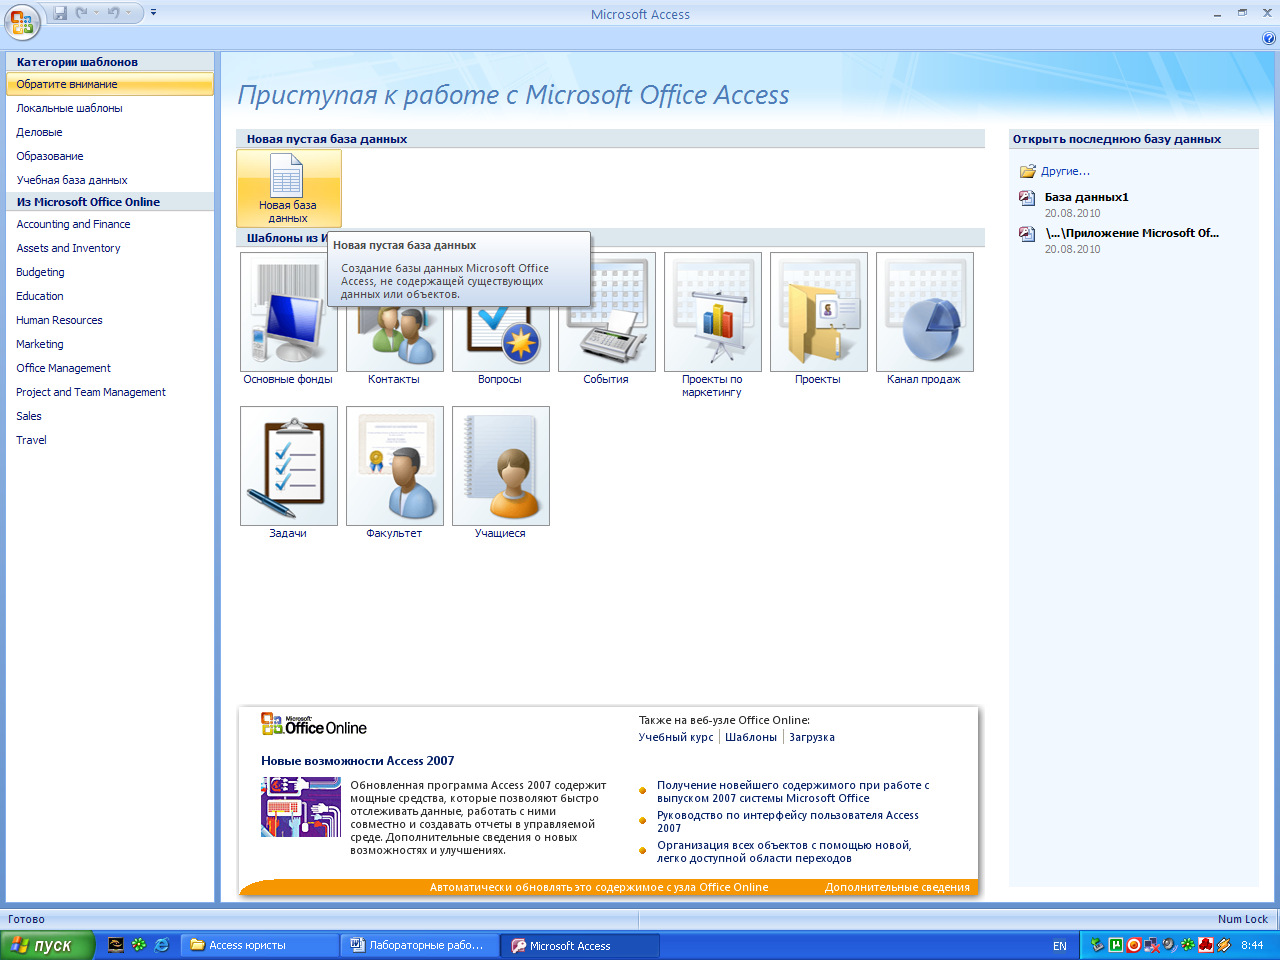The width and height of the screenshot is (1280, 960).
Task: Switch to Лабораторные рабо... taskbar window
Action: [x=419, y=945]
